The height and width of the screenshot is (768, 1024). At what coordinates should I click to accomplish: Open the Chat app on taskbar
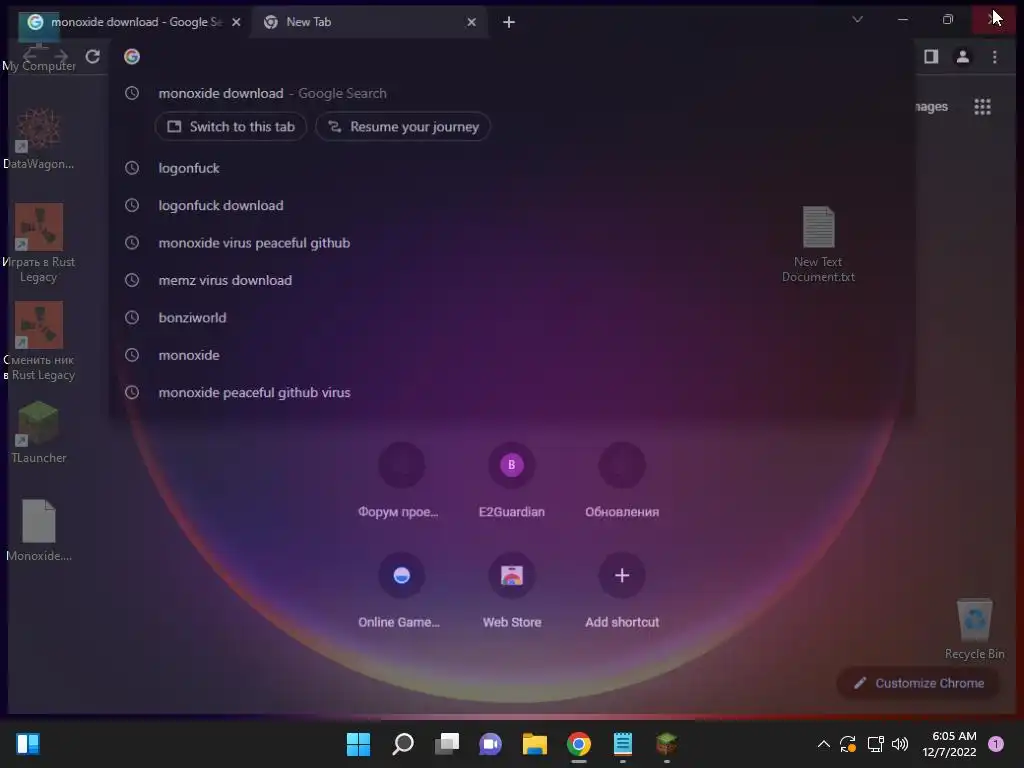click(x=490, y=744)
